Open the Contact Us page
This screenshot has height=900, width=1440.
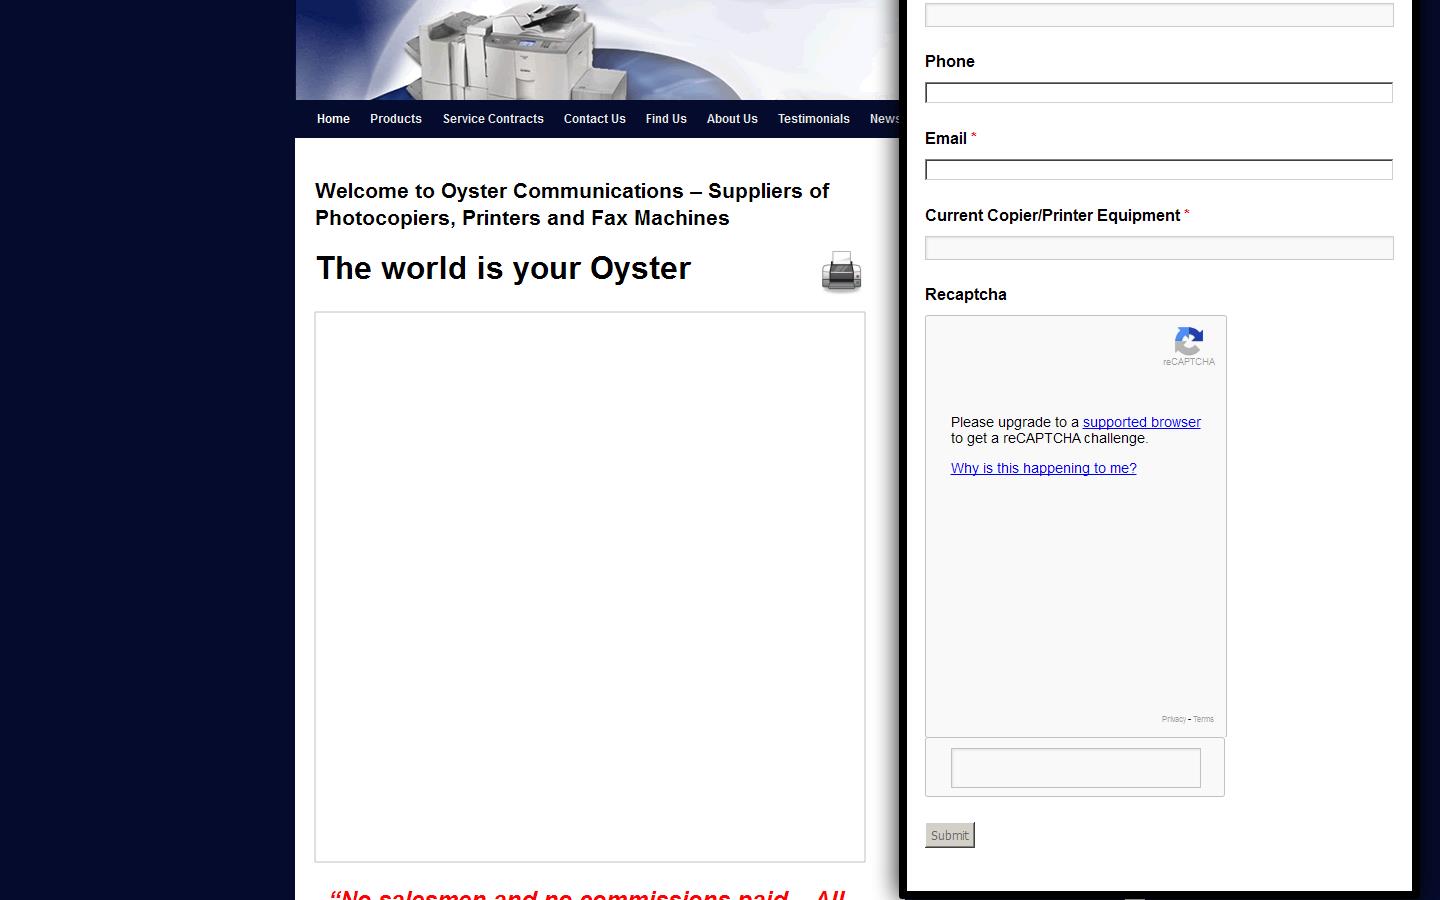pyautogui.click(x=595, y=119)
